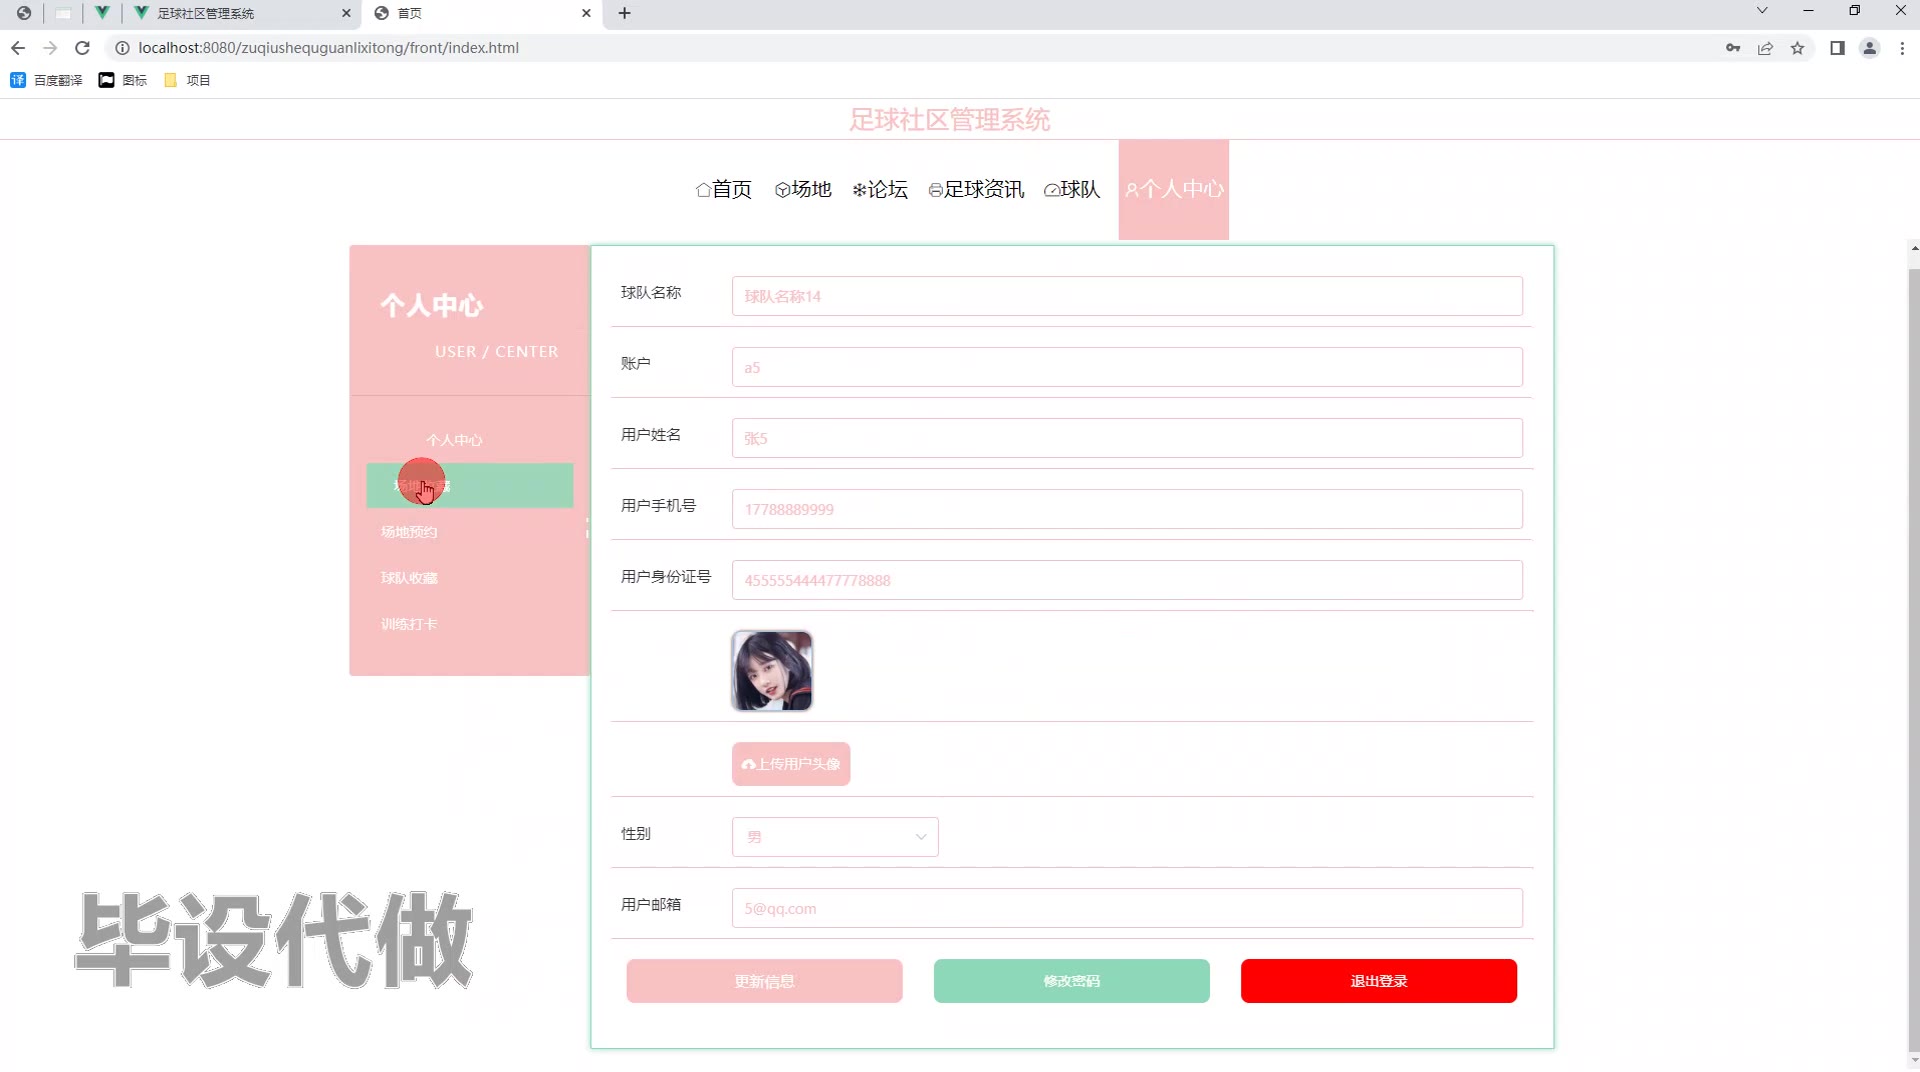Open the saved passwords key icon
1920x1072 pixels.
[x=1733, y=48]
